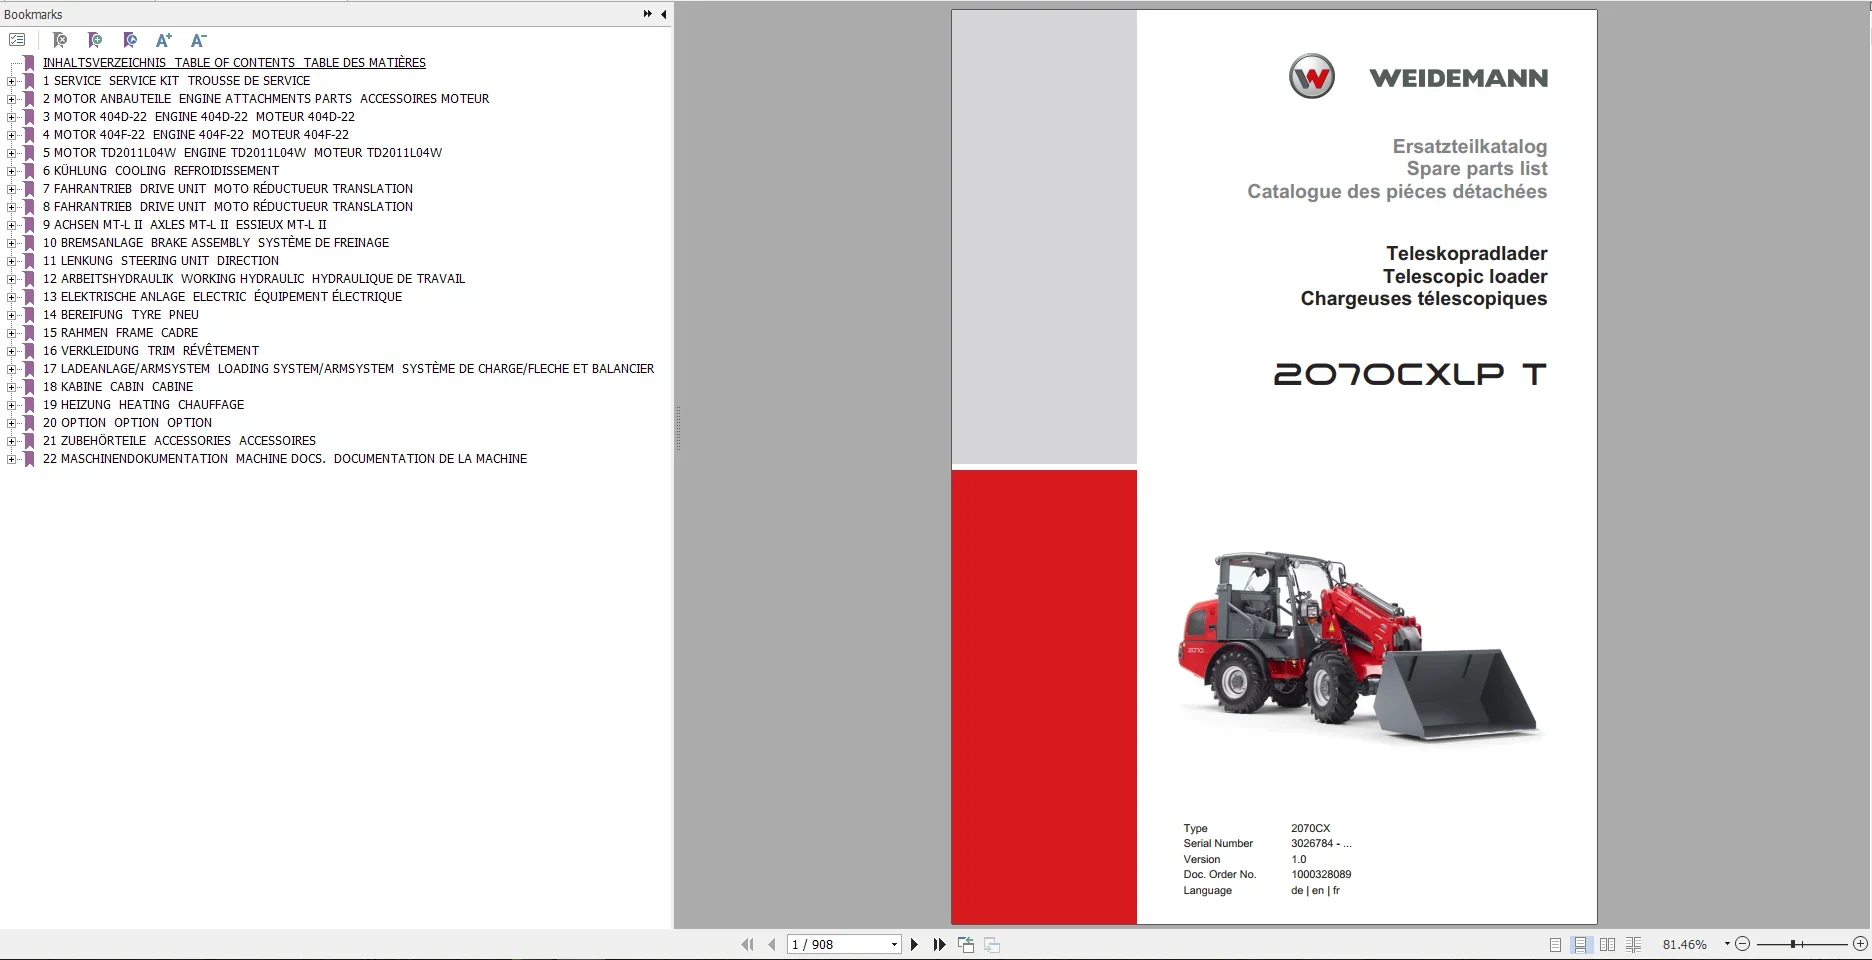1872x960 pixels.
Task: Click the bookmark icon beside 18 KABINE
Action: 30,387
